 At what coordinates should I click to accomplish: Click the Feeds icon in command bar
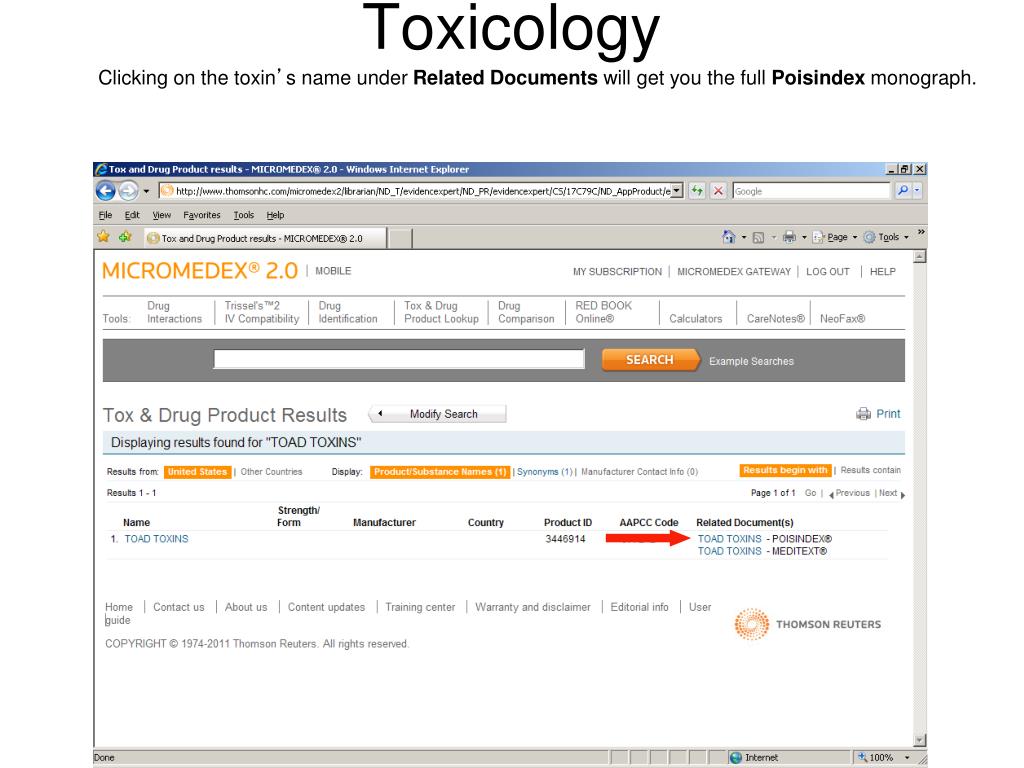point(758,238)
